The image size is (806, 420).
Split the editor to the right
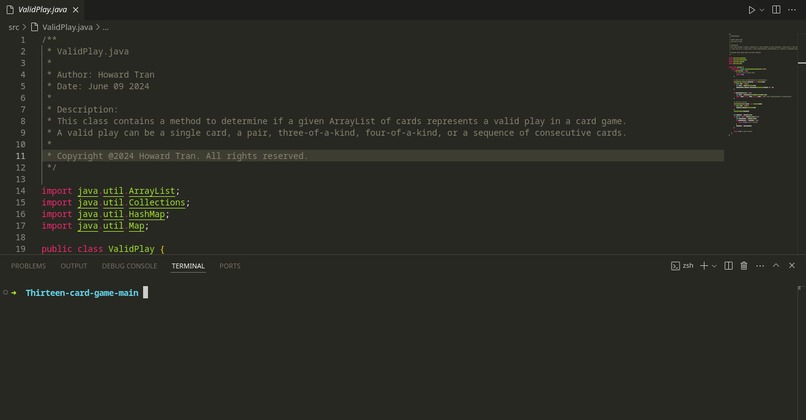click(776, 10)
